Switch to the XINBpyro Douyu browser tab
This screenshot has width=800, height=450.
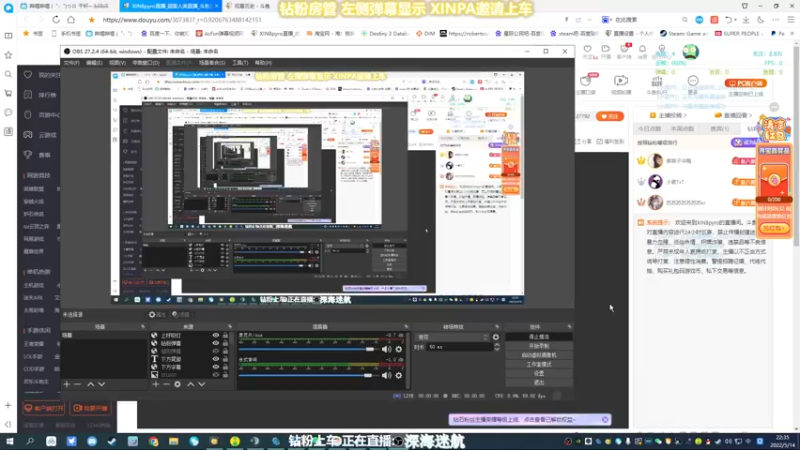170,6
